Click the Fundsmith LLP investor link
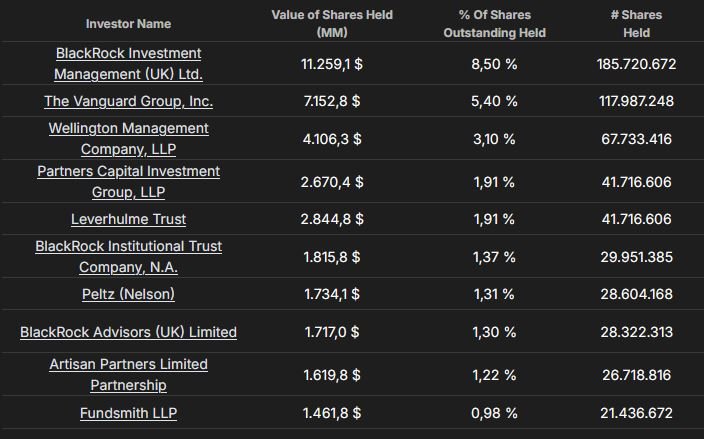 (x=128, y=413)
